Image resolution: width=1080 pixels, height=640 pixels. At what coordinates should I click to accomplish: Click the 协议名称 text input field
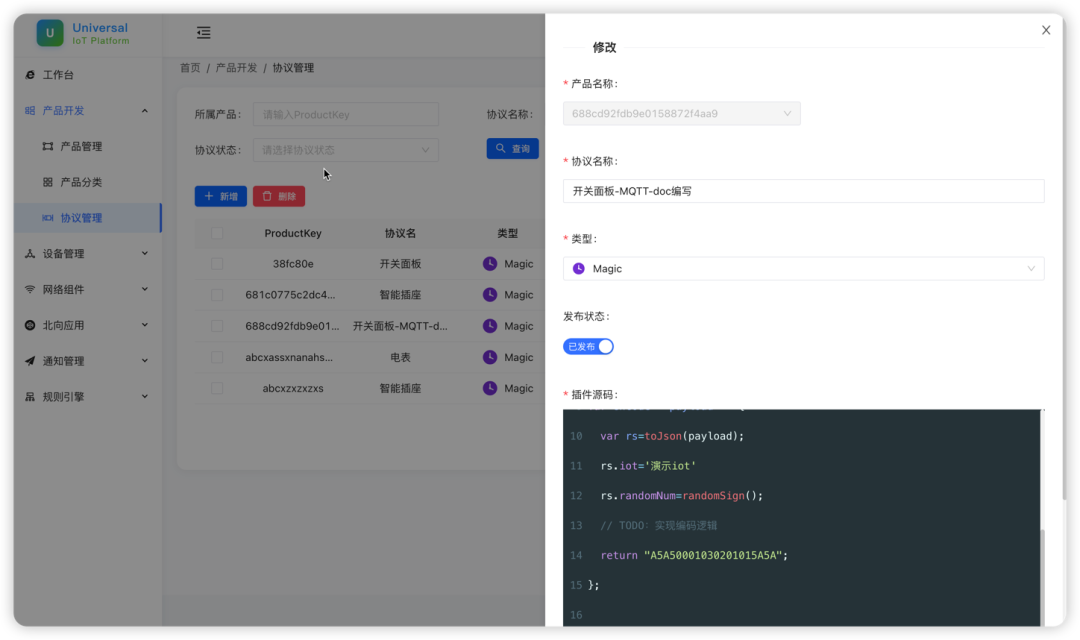[x=803, y=191]
